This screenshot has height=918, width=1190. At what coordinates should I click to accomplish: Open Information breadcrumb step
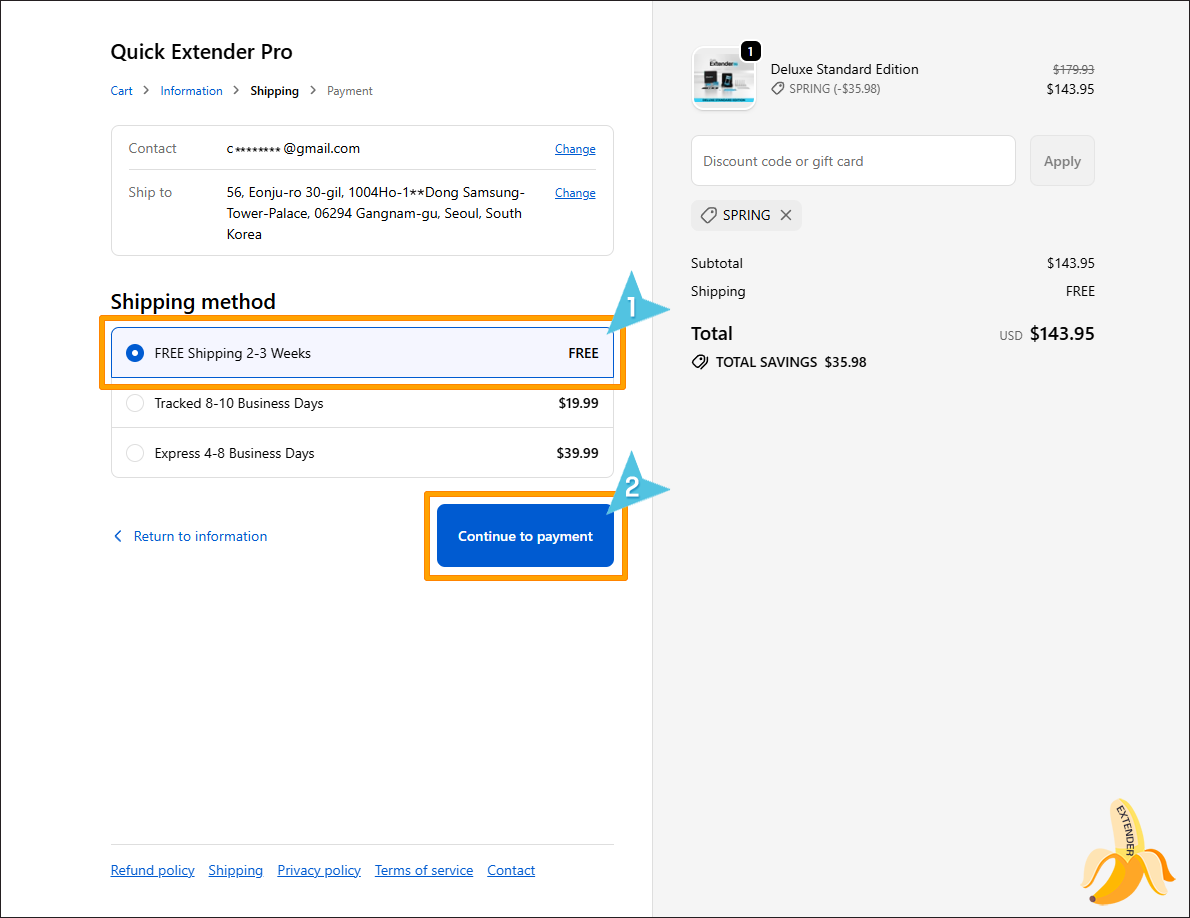[191, 91]
